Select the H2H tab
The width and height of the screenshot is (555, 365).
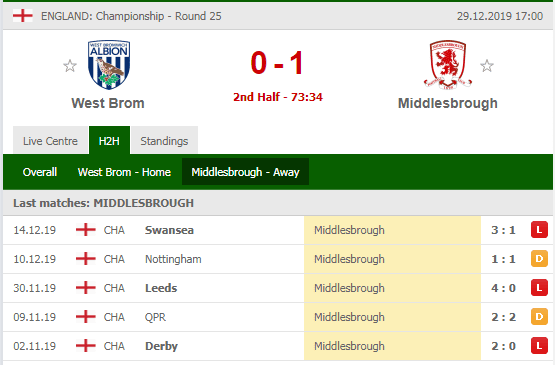tap(109, 141)
